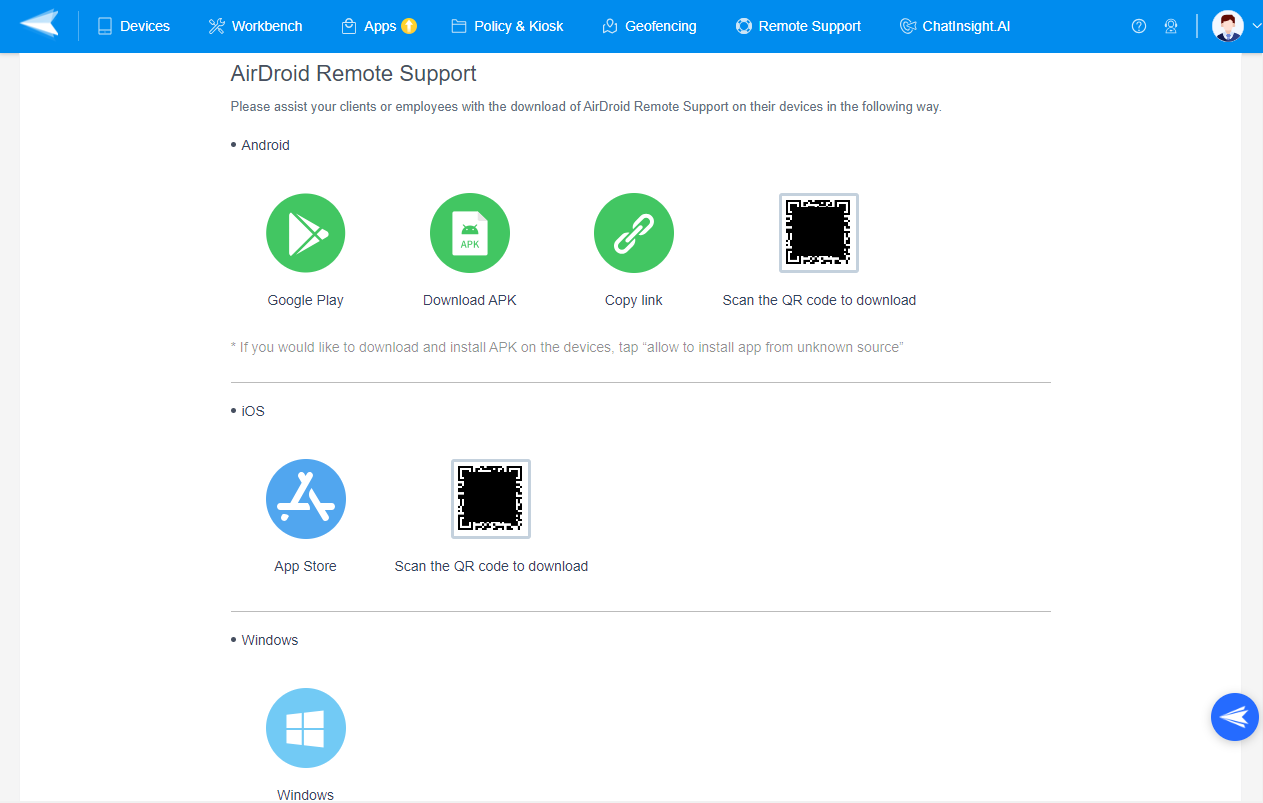
Task: Click the green Copy link icon
Action: coord(634,233)
